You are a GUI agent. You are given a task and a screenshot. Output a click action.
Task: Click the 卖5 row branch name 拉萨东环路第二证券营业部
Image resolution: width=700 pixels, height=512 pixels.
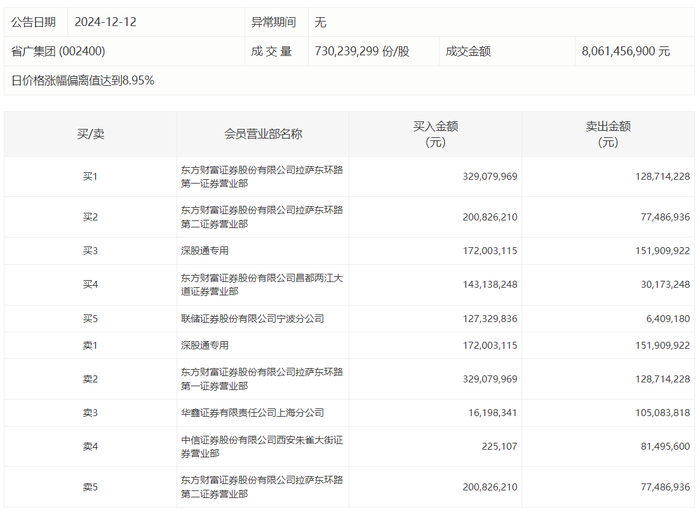(x=262, y=487)
